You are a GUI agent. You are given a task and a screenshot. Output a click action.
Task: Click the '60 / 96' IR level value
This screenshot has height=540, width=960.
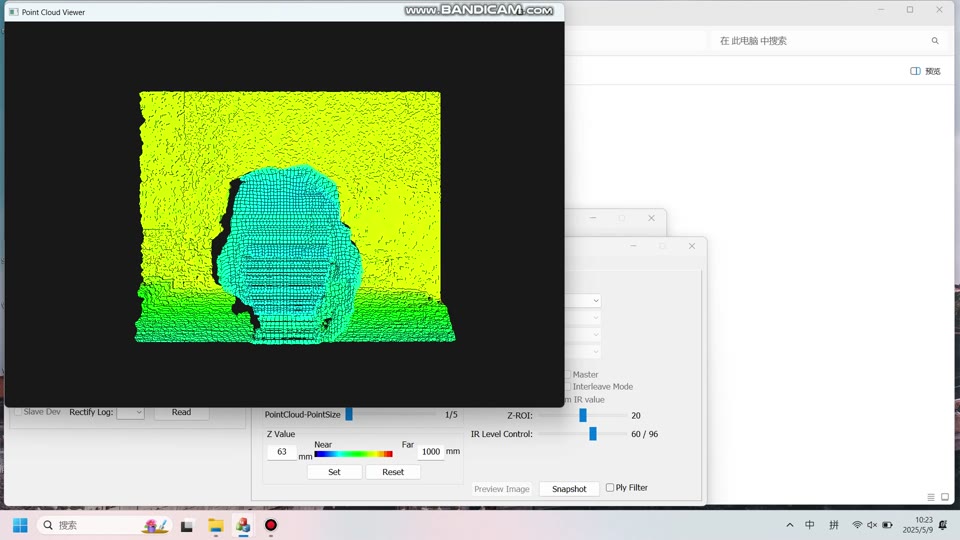tap(645, 434)
